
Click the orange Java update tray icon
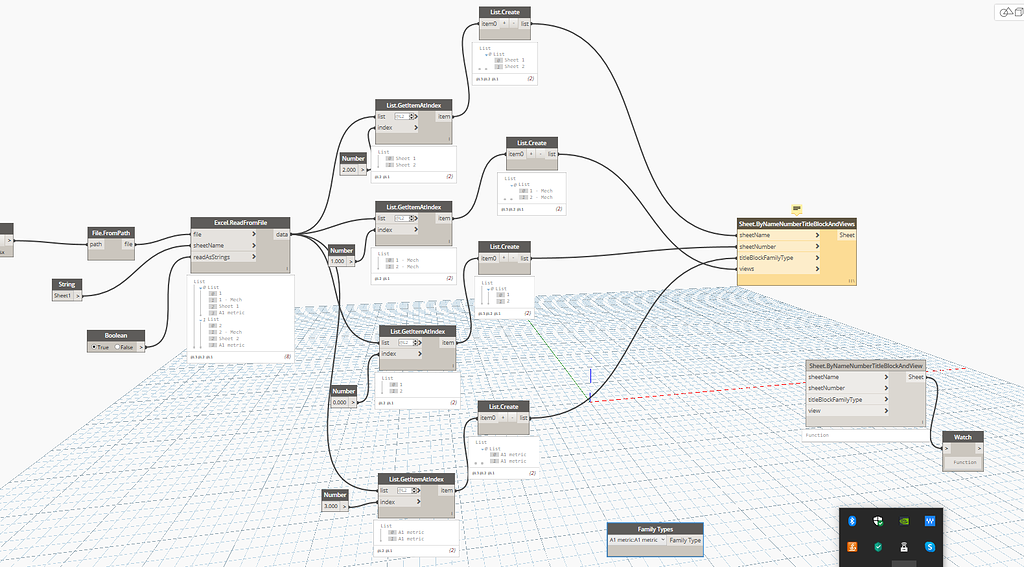pos(852,547)
